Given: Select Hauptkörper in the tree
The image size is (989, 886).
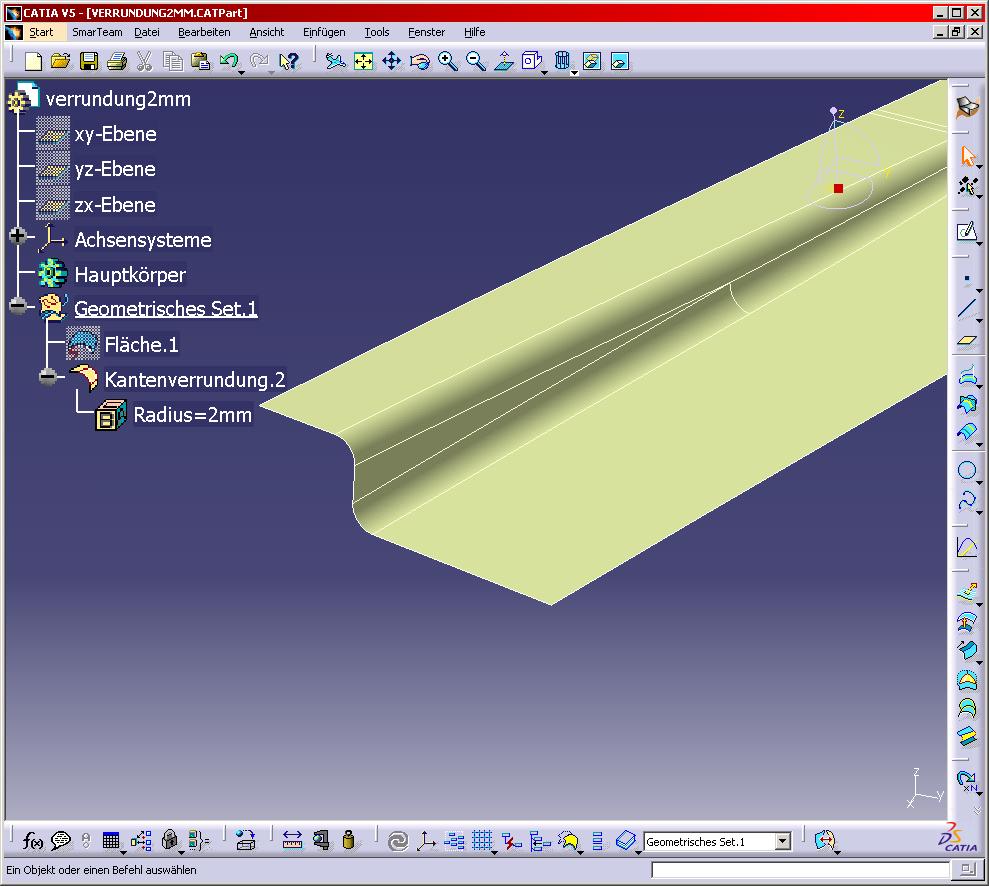Looking at the screenshot, I should (130, 275).
